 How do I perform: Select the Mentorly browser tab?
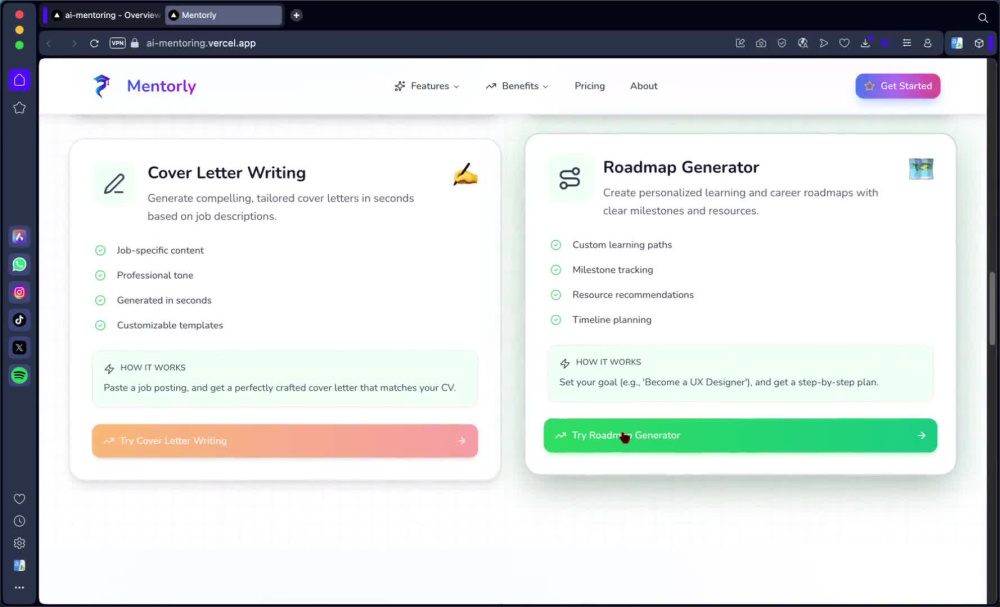point(223,15)
